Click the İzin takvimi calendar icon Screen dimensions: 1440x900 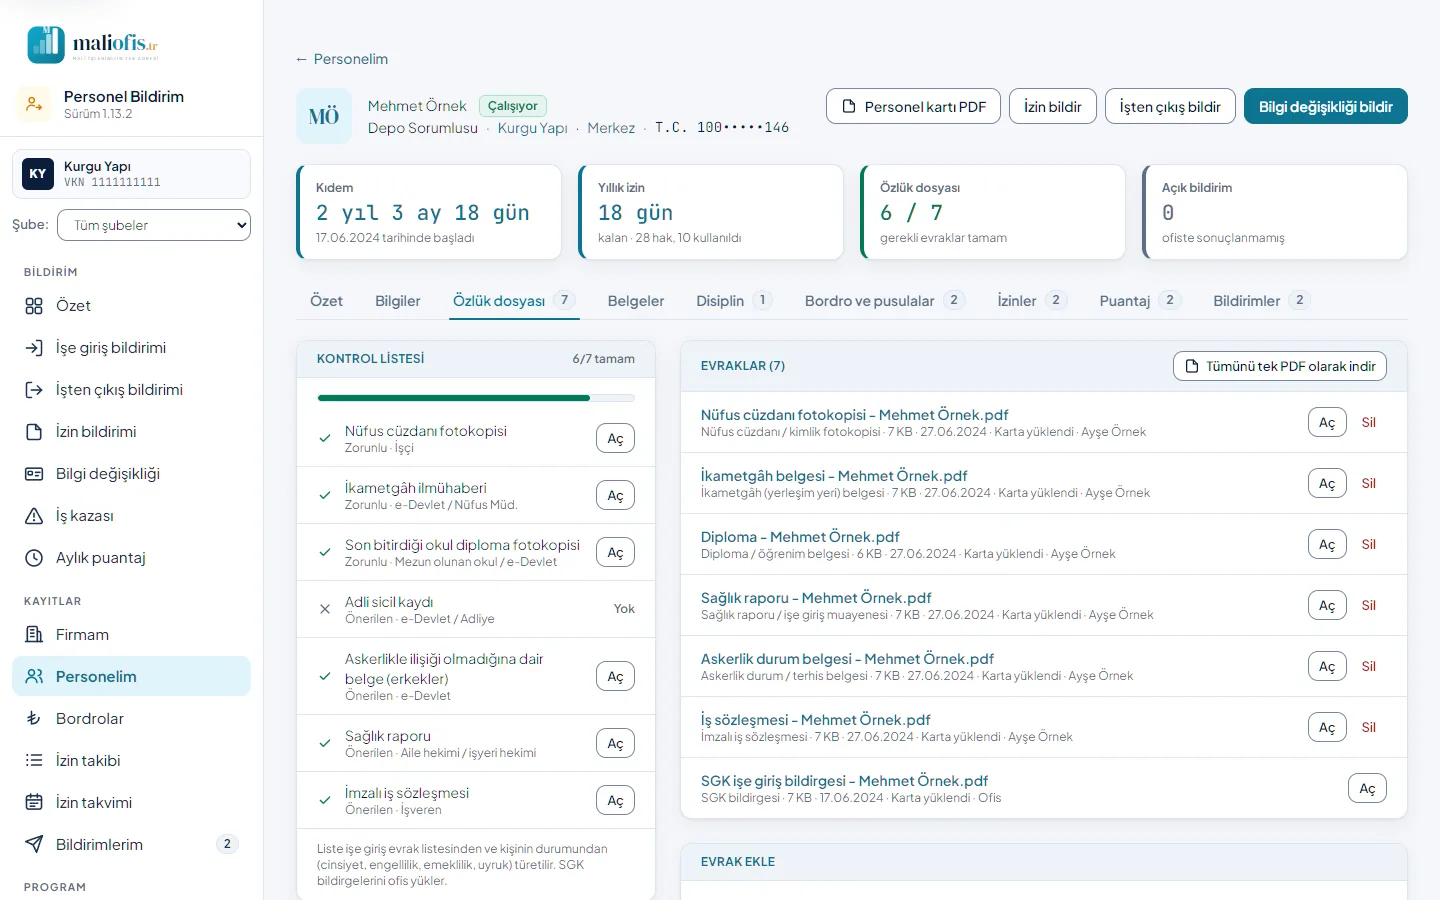34,803
